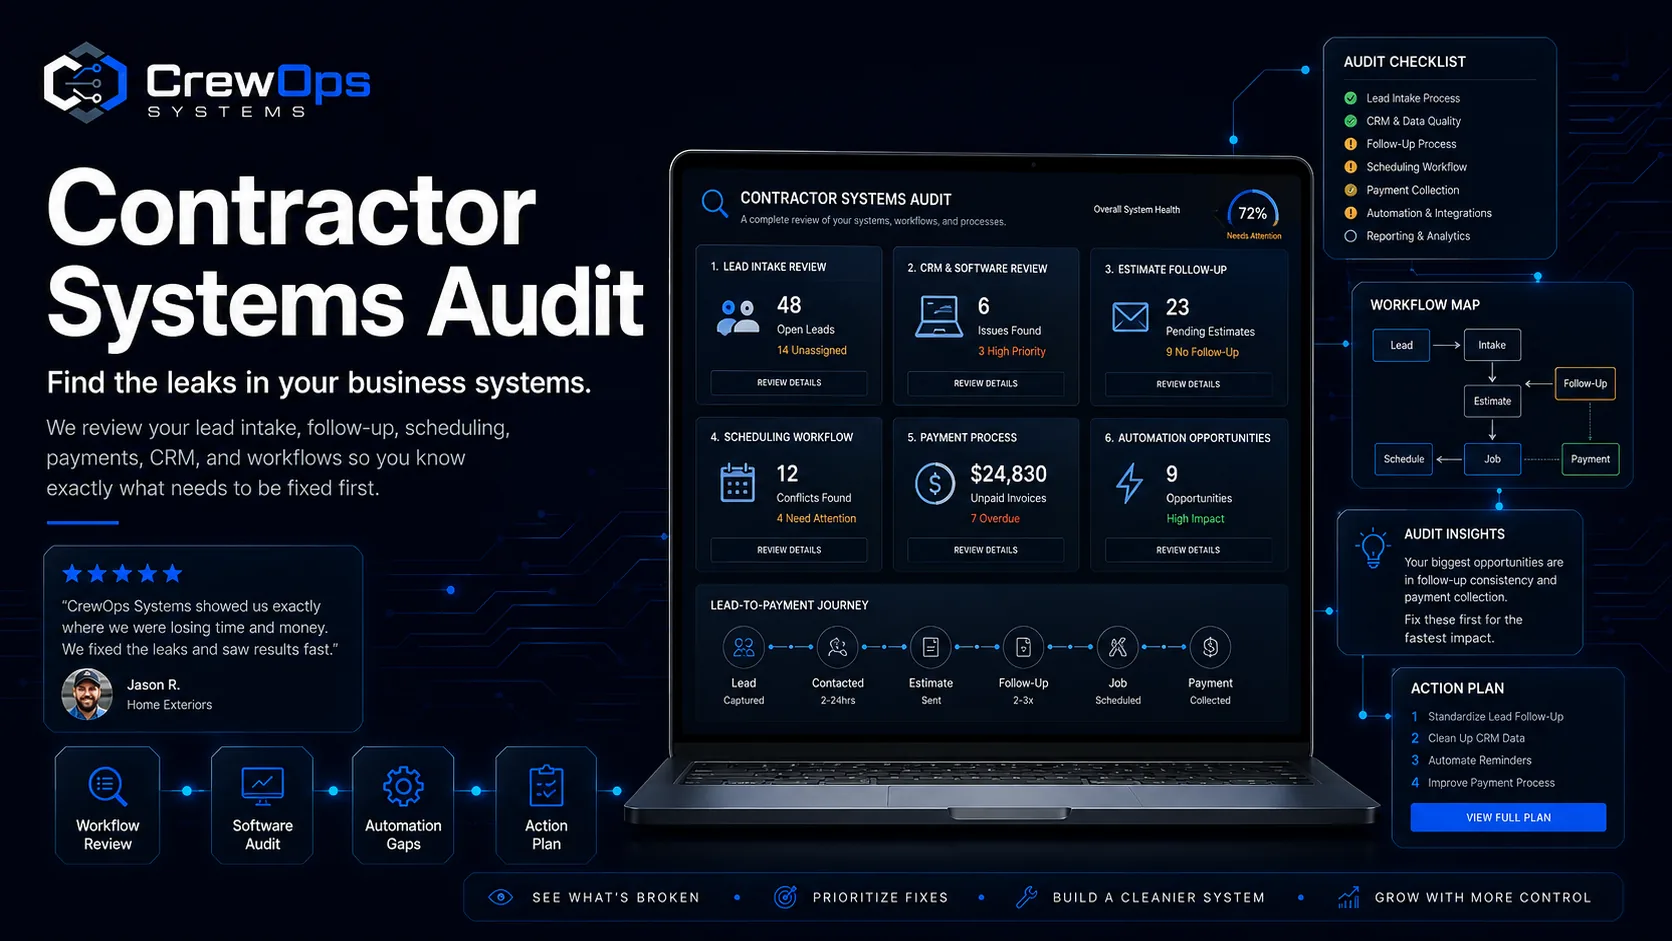The image size is (1672, 941).
Task: Click the calendar icon in Scheduling Workflow
Action: point(738,482)
